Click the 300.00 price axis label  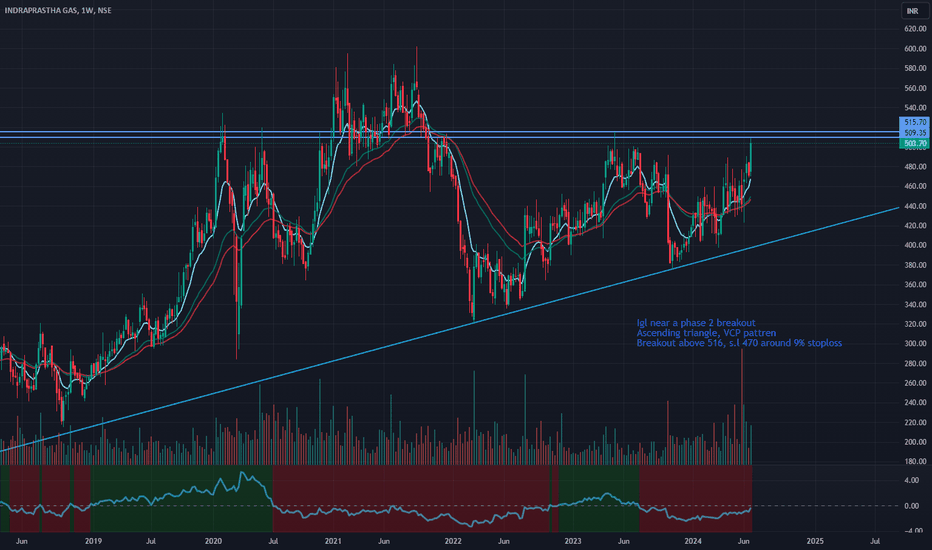915,344
